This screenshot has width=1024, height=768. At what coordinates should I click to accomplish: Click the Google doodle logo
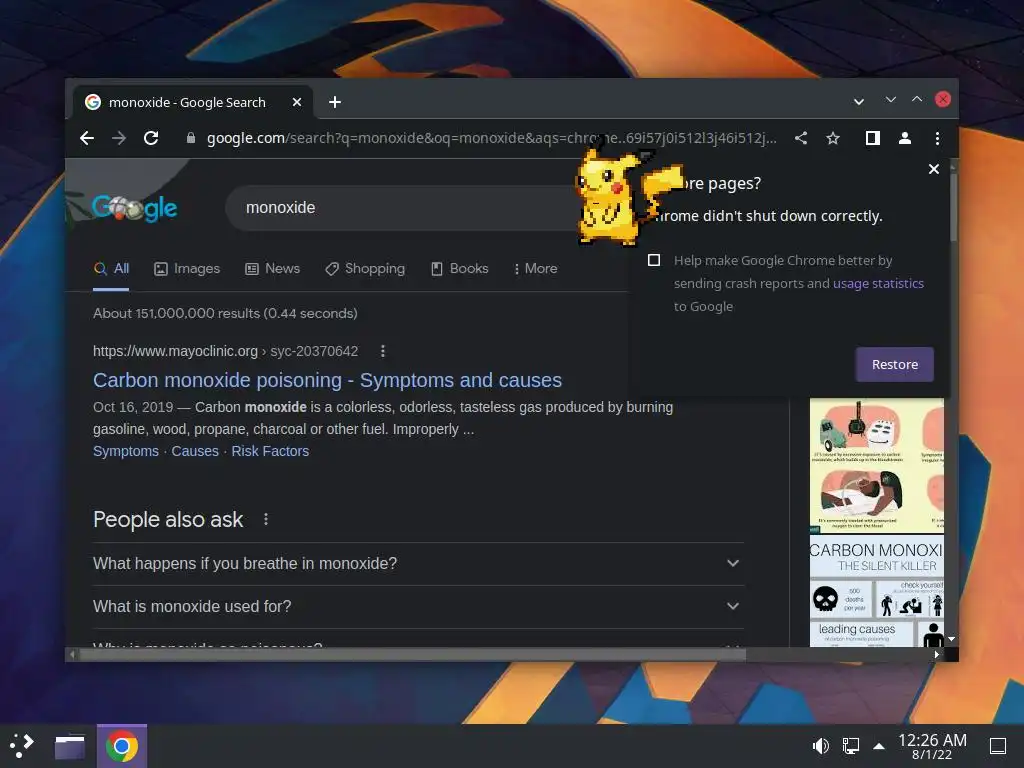click(x=135, y=208)
